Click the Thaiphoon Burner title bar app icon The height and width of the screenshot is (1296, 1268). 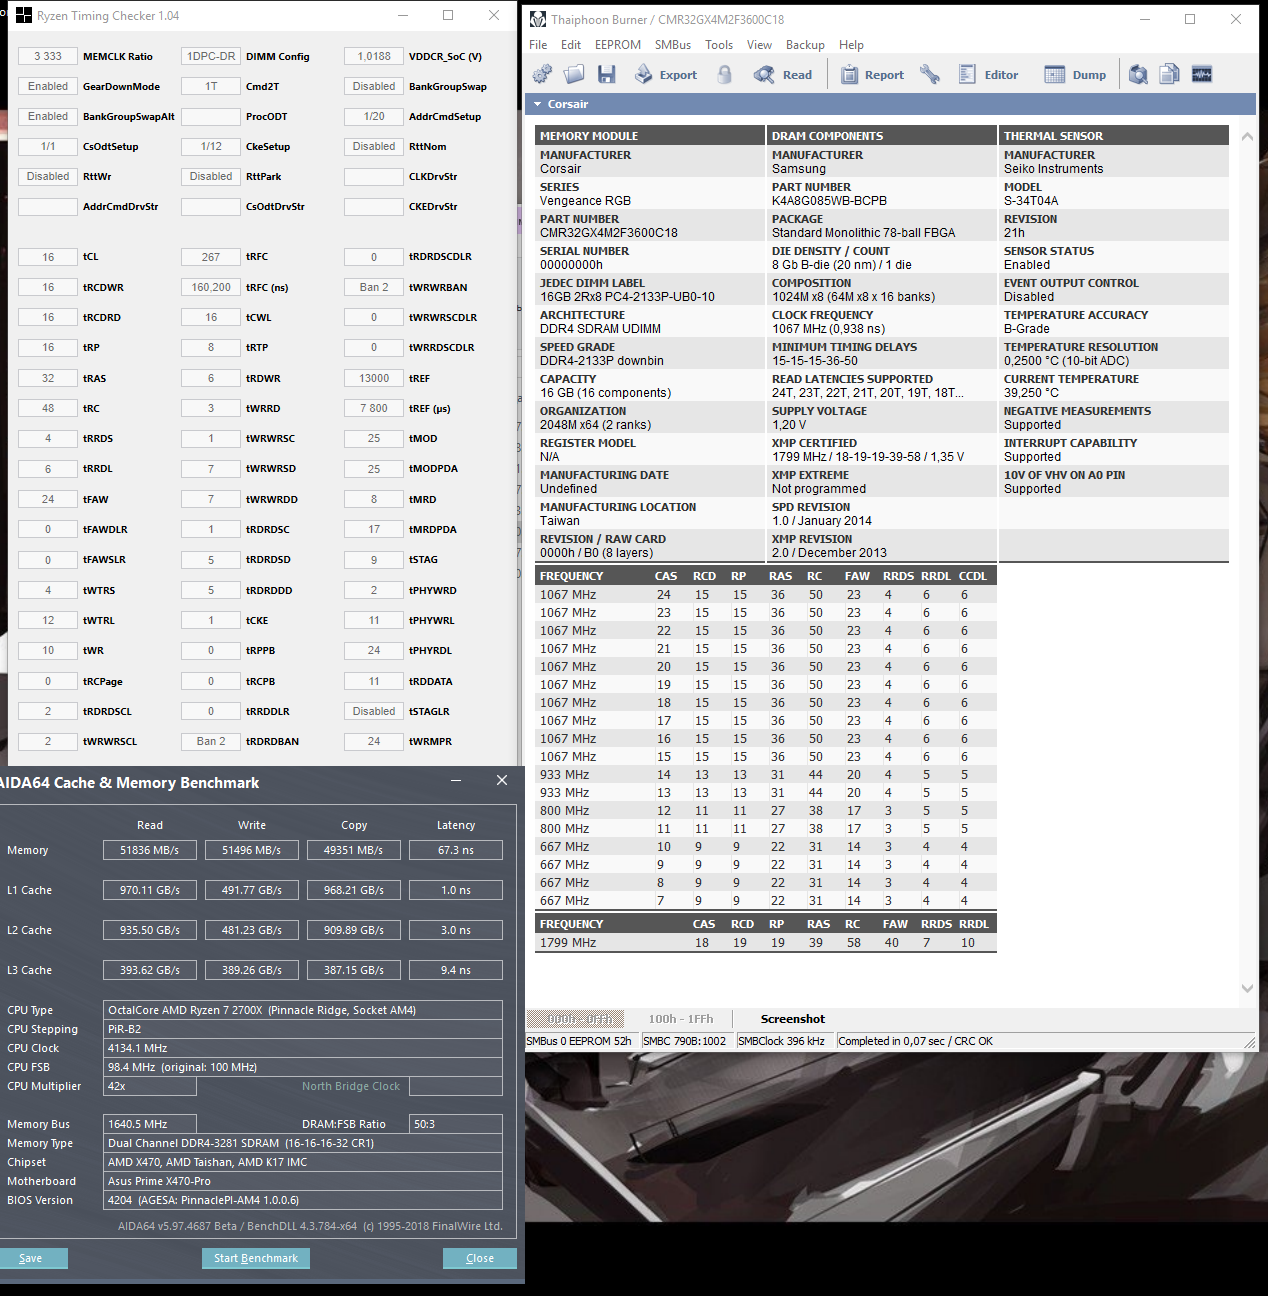[x=538, y=19]
